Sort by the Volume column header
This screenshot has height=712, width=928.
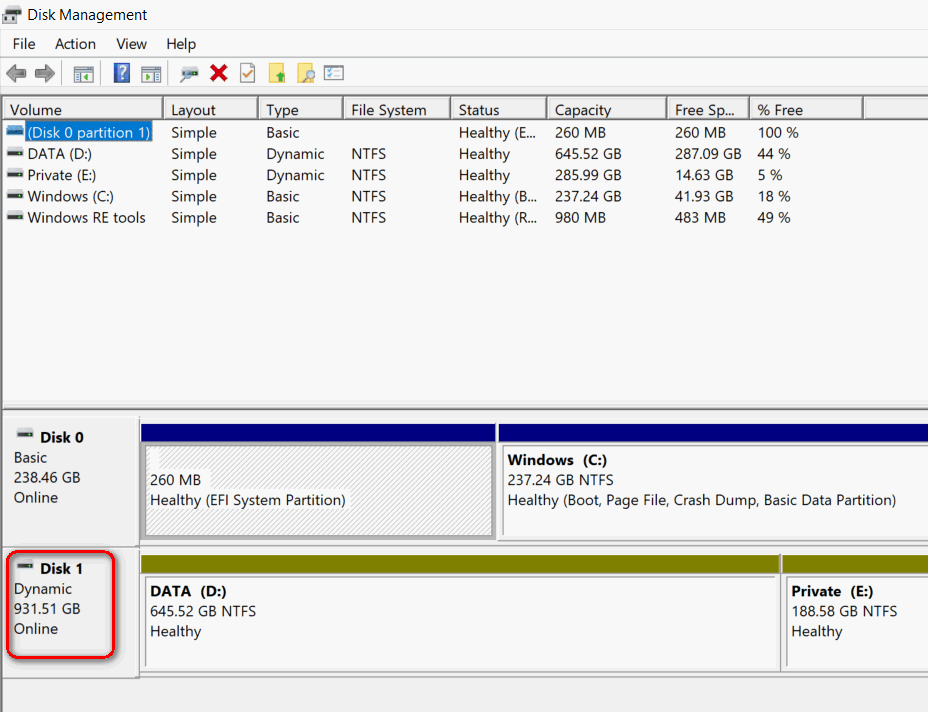click(83, 109)
